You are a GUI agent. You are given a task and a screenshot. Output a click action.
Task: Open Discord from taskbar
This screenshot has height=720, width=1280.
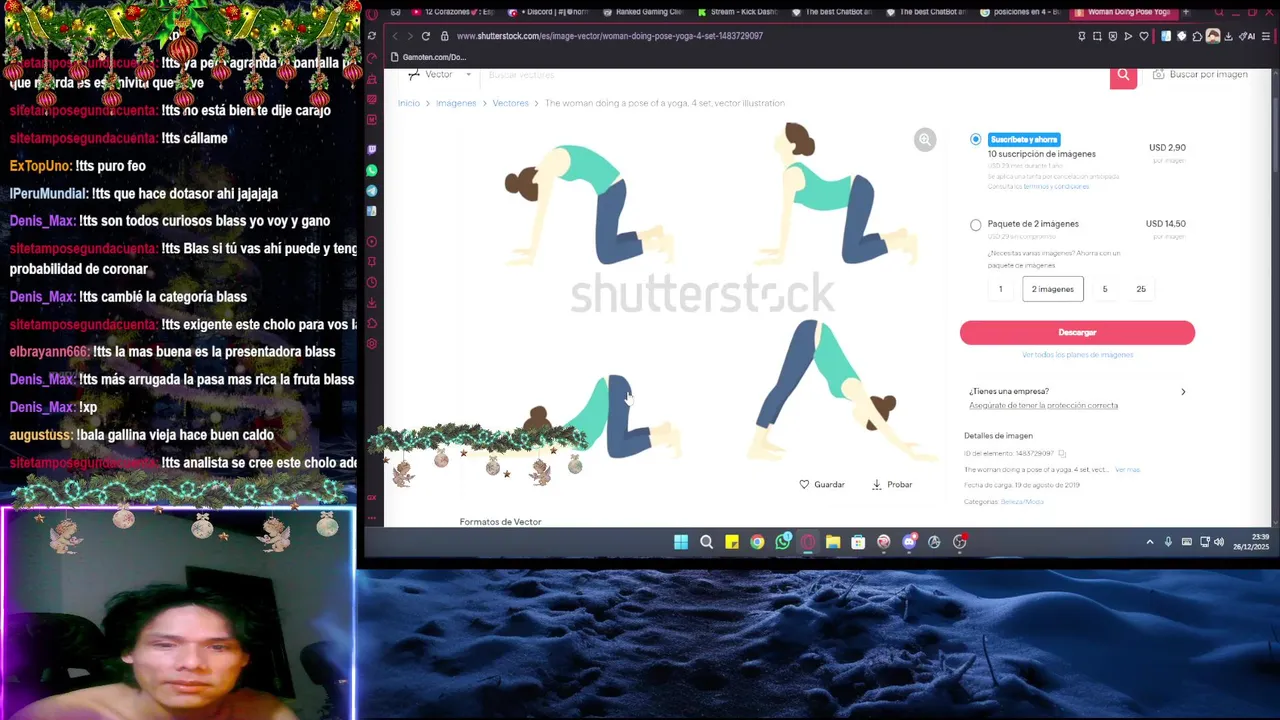click(x=909, y=542)
